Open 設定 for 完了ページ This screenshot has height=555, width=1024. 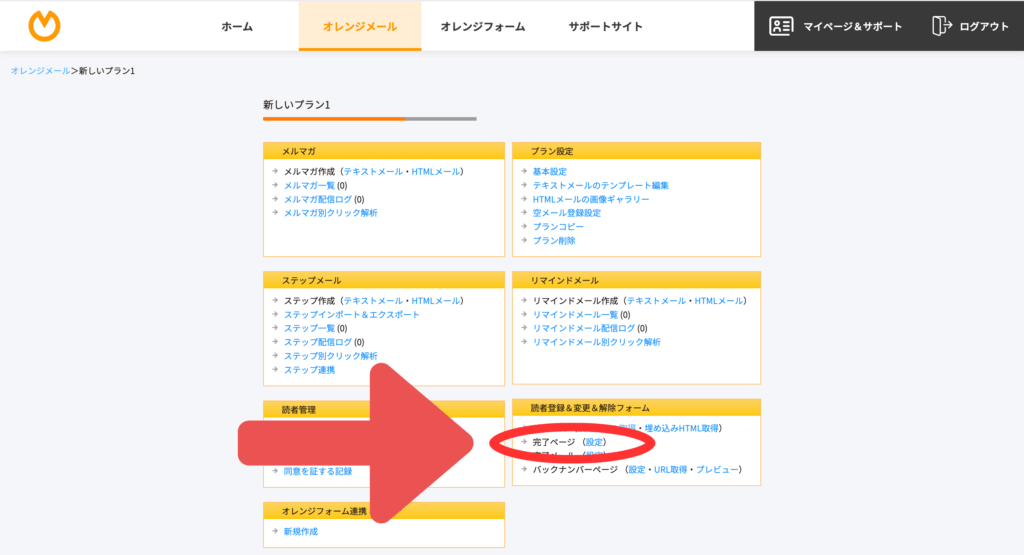coord(594,442)
